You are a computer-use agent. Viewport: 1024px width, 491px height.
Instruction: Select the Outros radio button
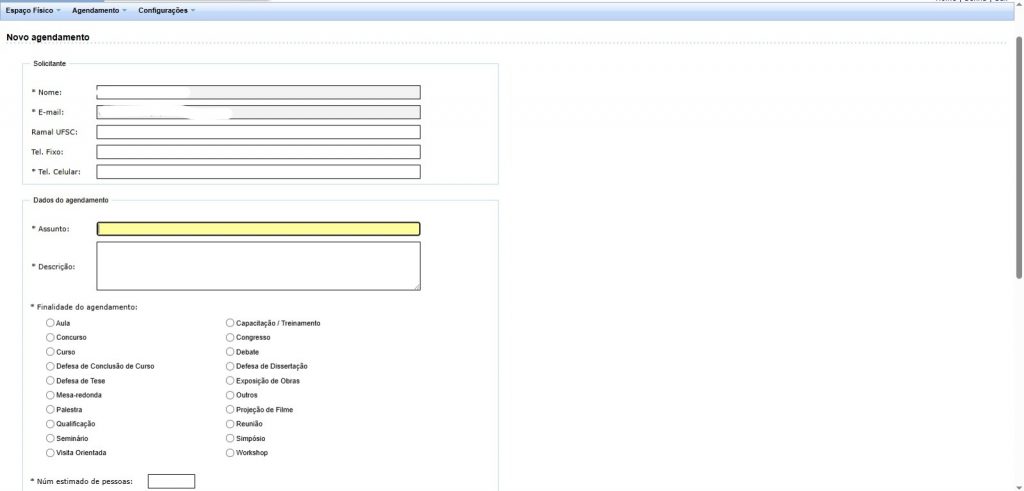coord(230,395)
